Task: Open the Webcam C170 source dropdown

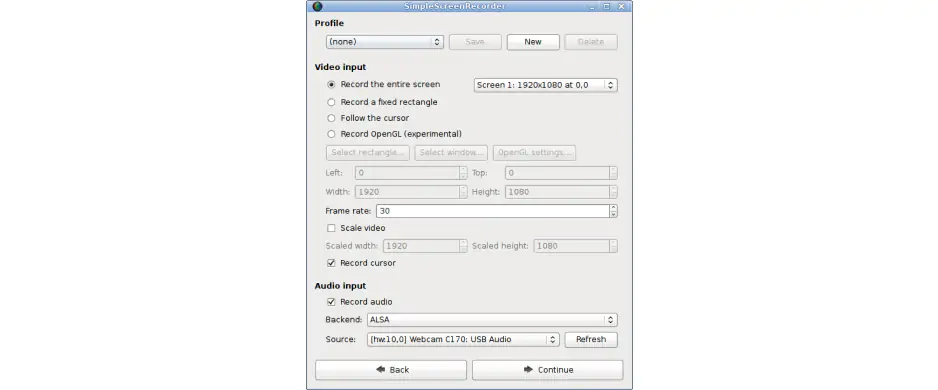Action: [463, 340]
